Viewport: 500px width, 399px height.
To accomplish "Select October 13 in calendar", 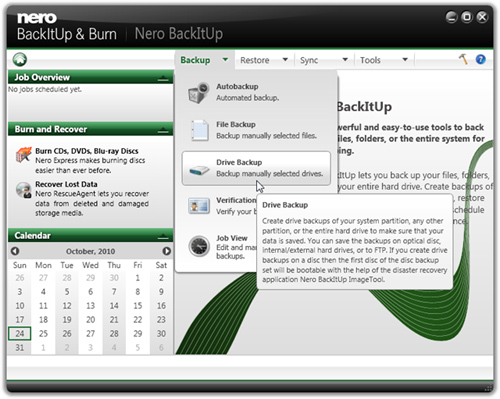I will click(x=90, y=306).
